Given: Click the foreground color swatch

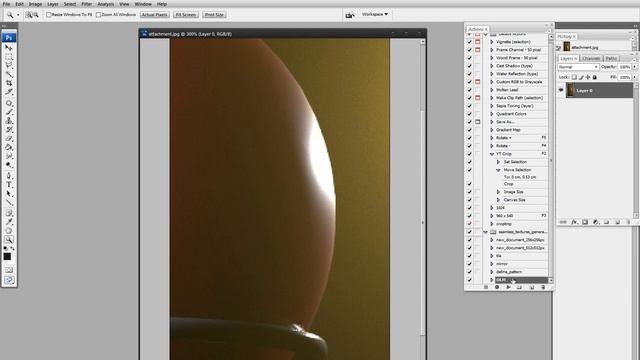Looking at the screenshot, I should 7,257.
